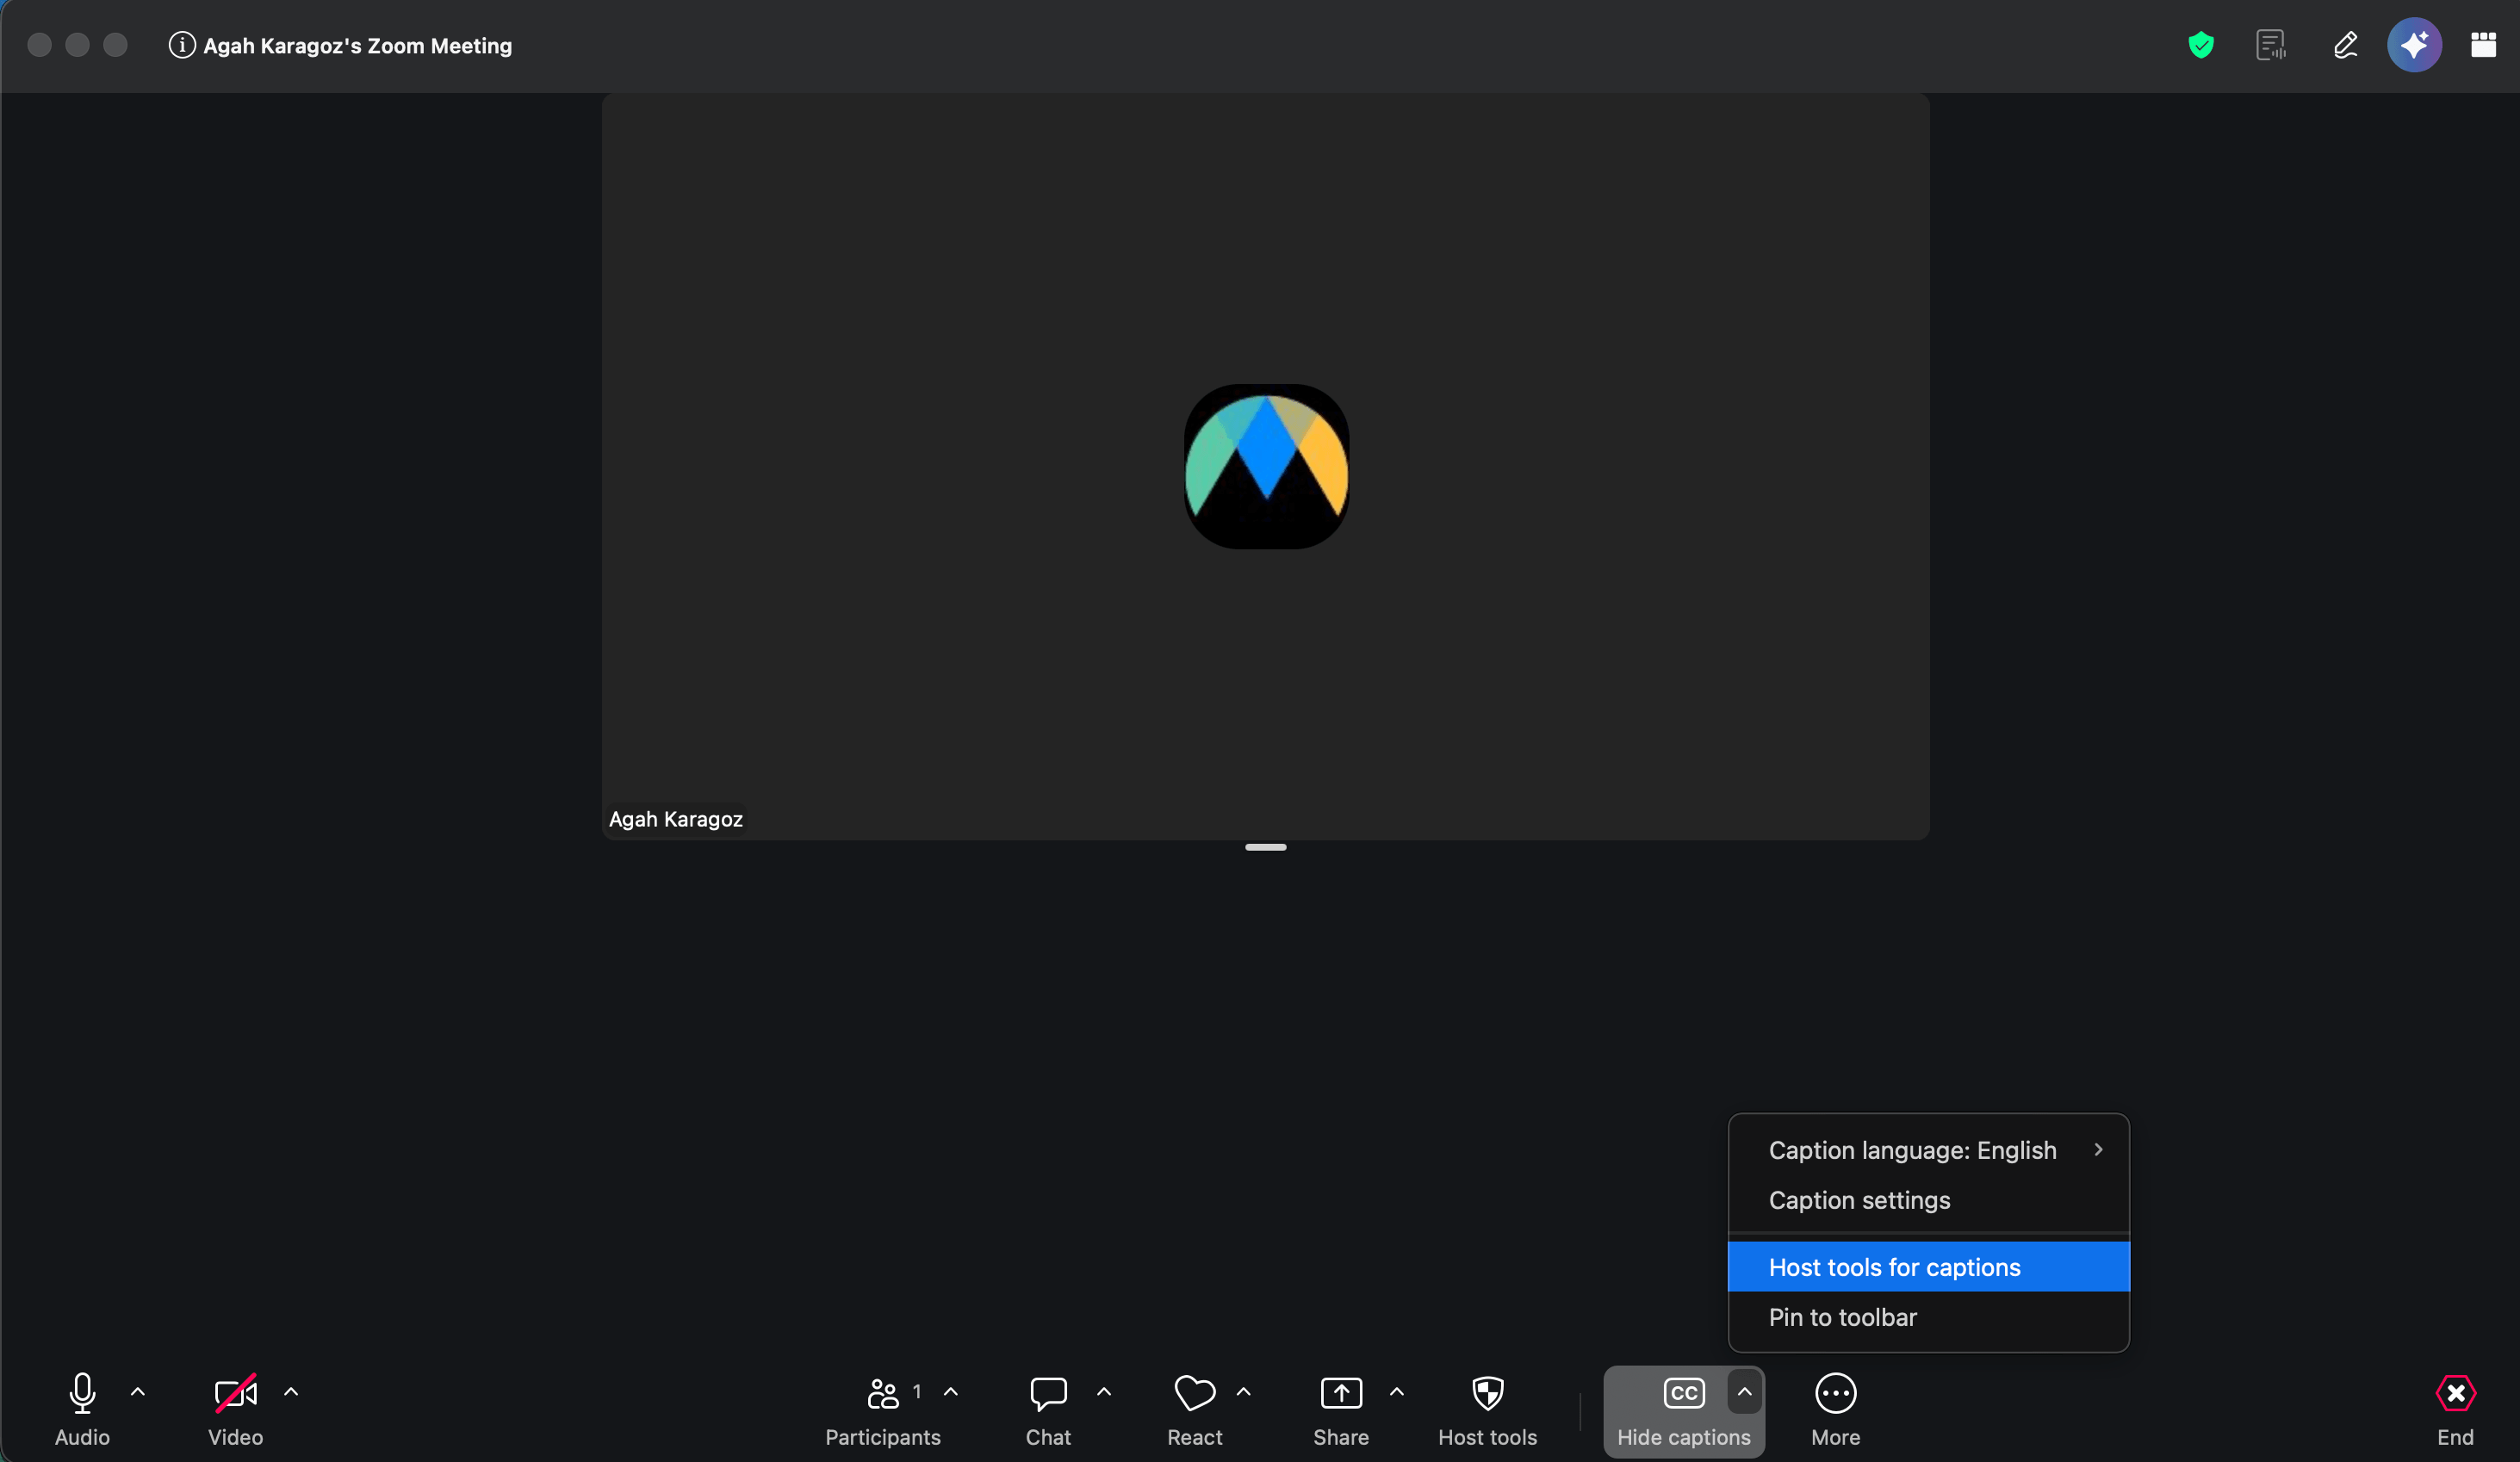Click the microphone Audio icon
This screenshot has height=1462, width=2520.
[82, 1392]
